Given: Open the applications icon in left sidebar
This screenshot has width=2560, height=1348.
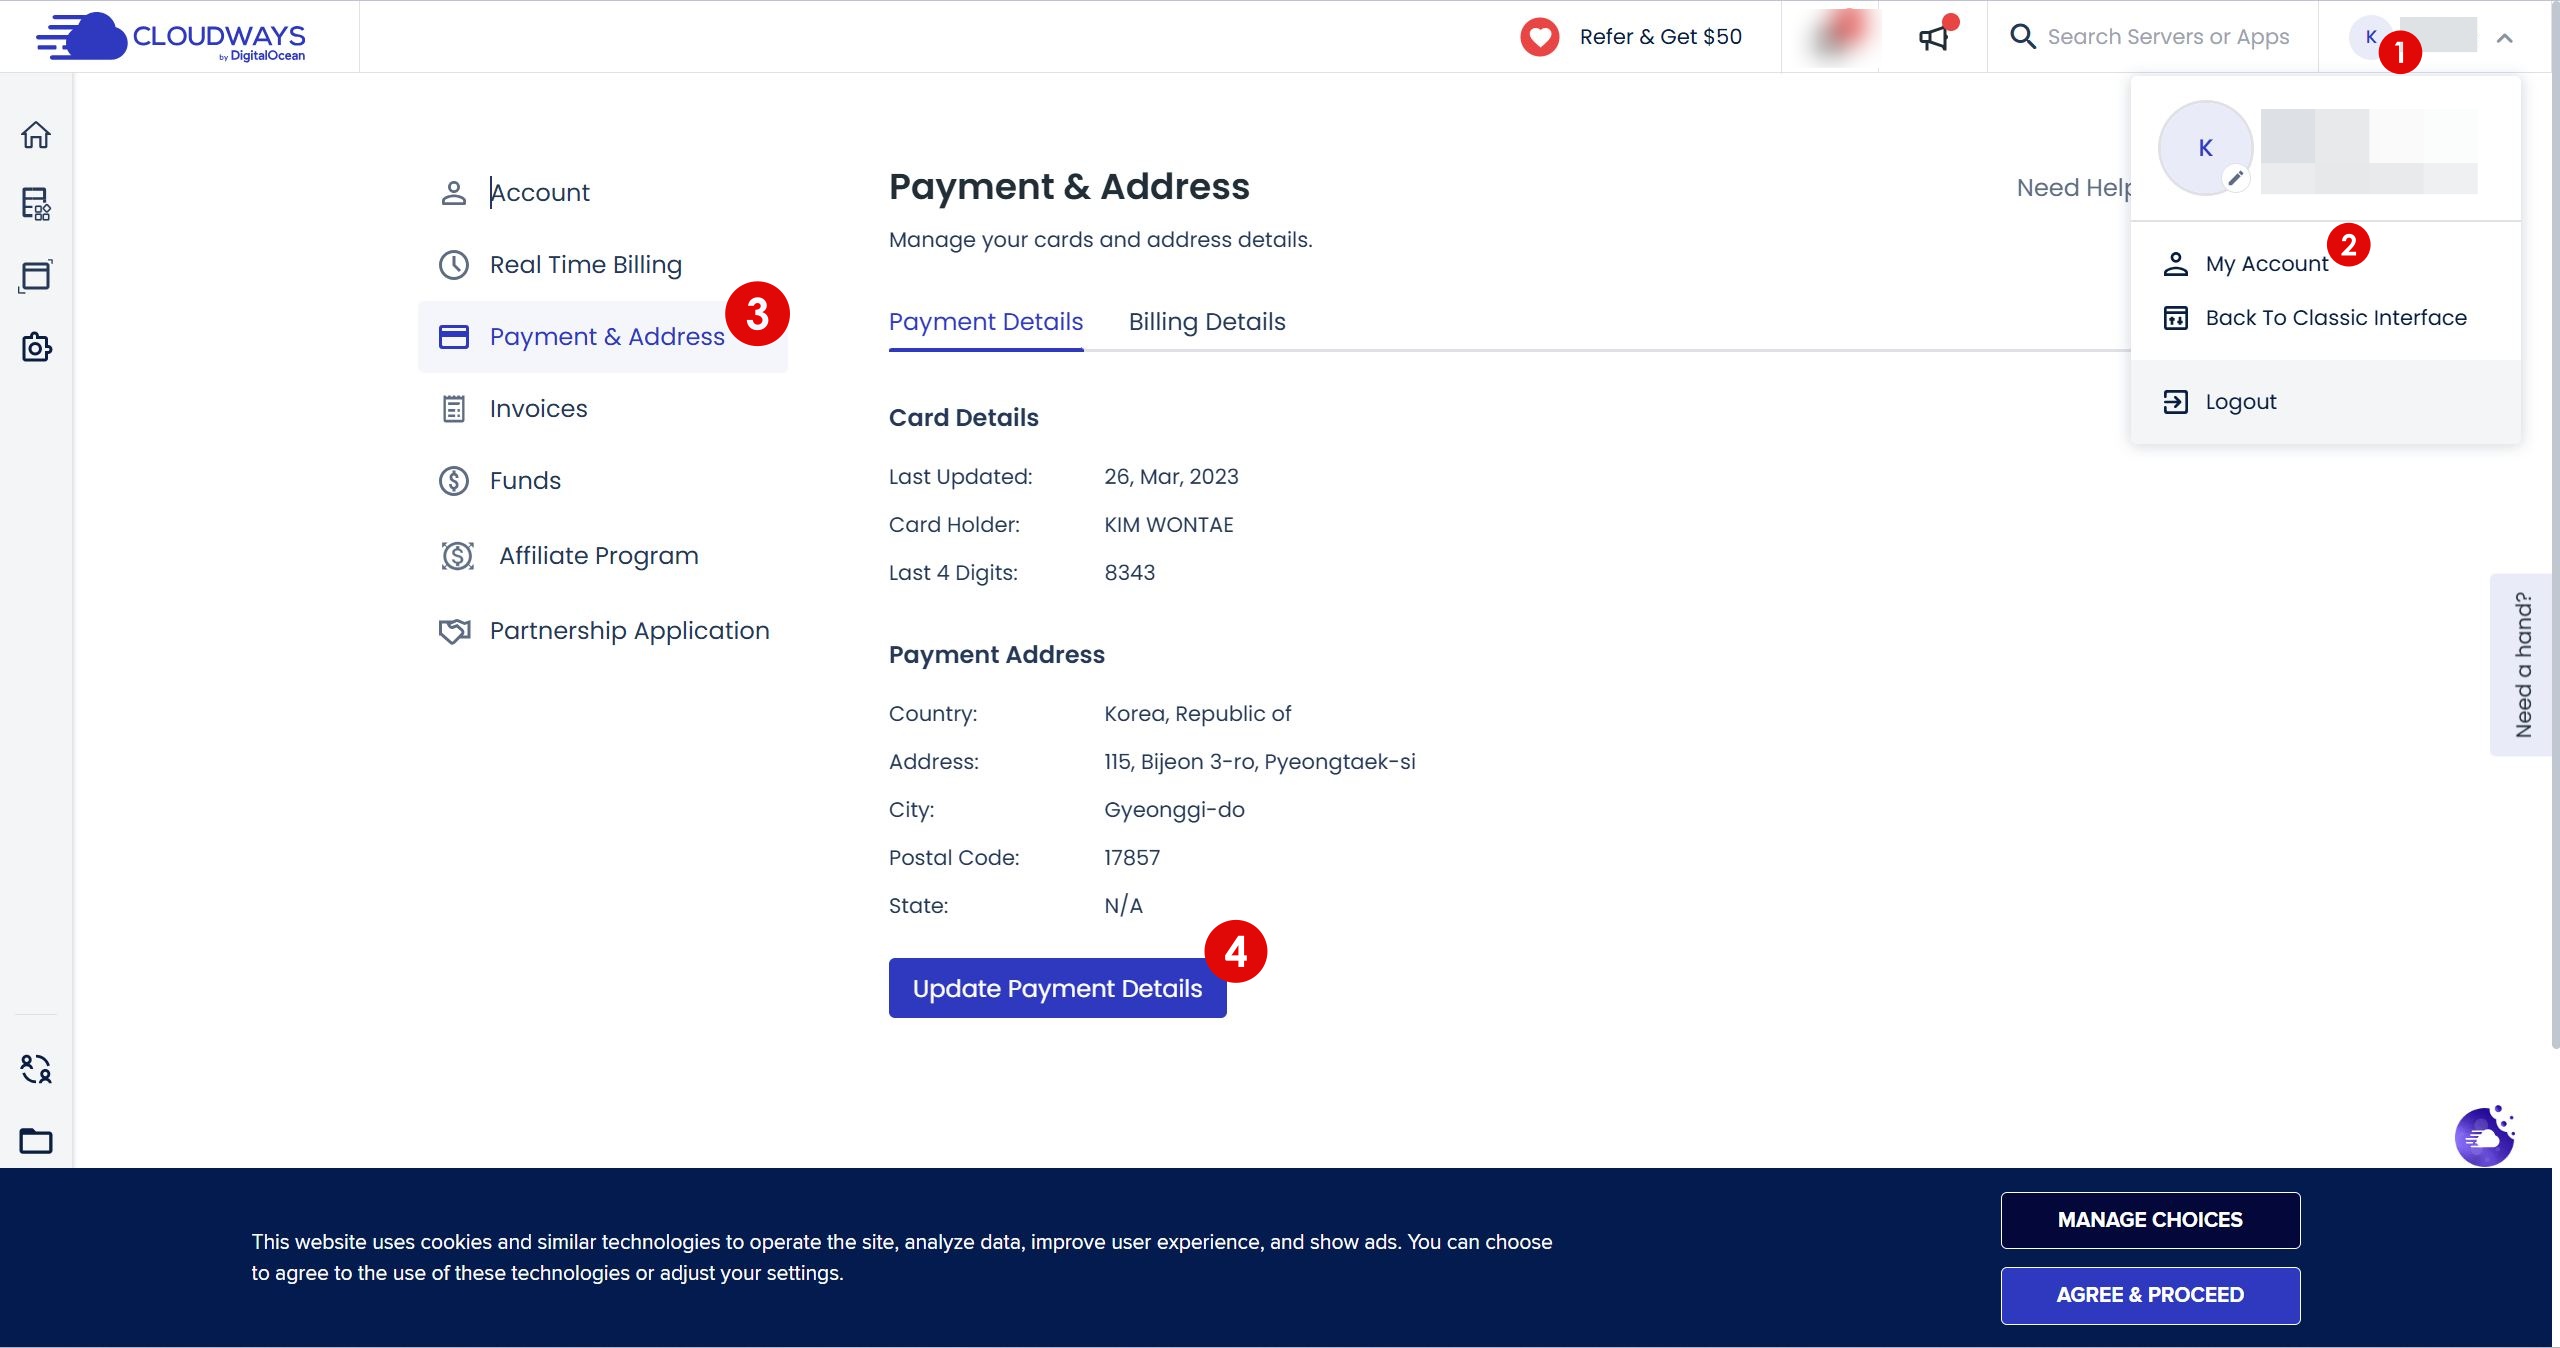Looking at the screenshot, I should 36,276.
